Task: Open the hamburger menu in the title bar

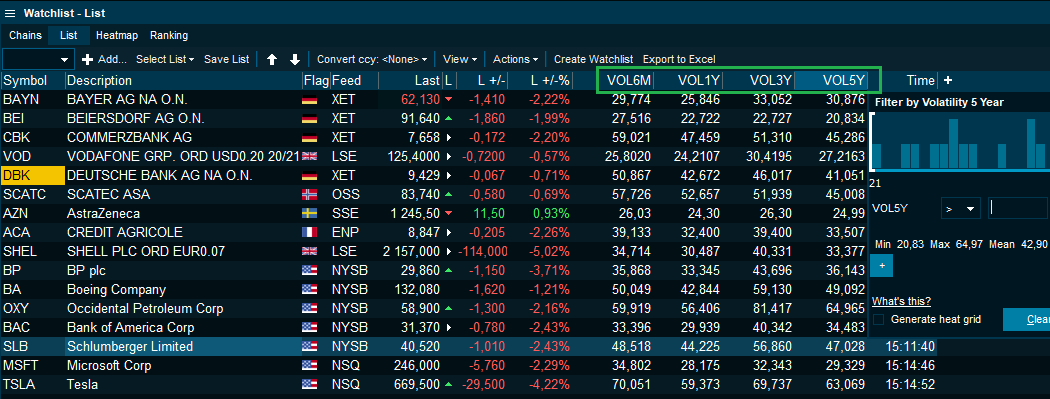Action: [10, 13]
